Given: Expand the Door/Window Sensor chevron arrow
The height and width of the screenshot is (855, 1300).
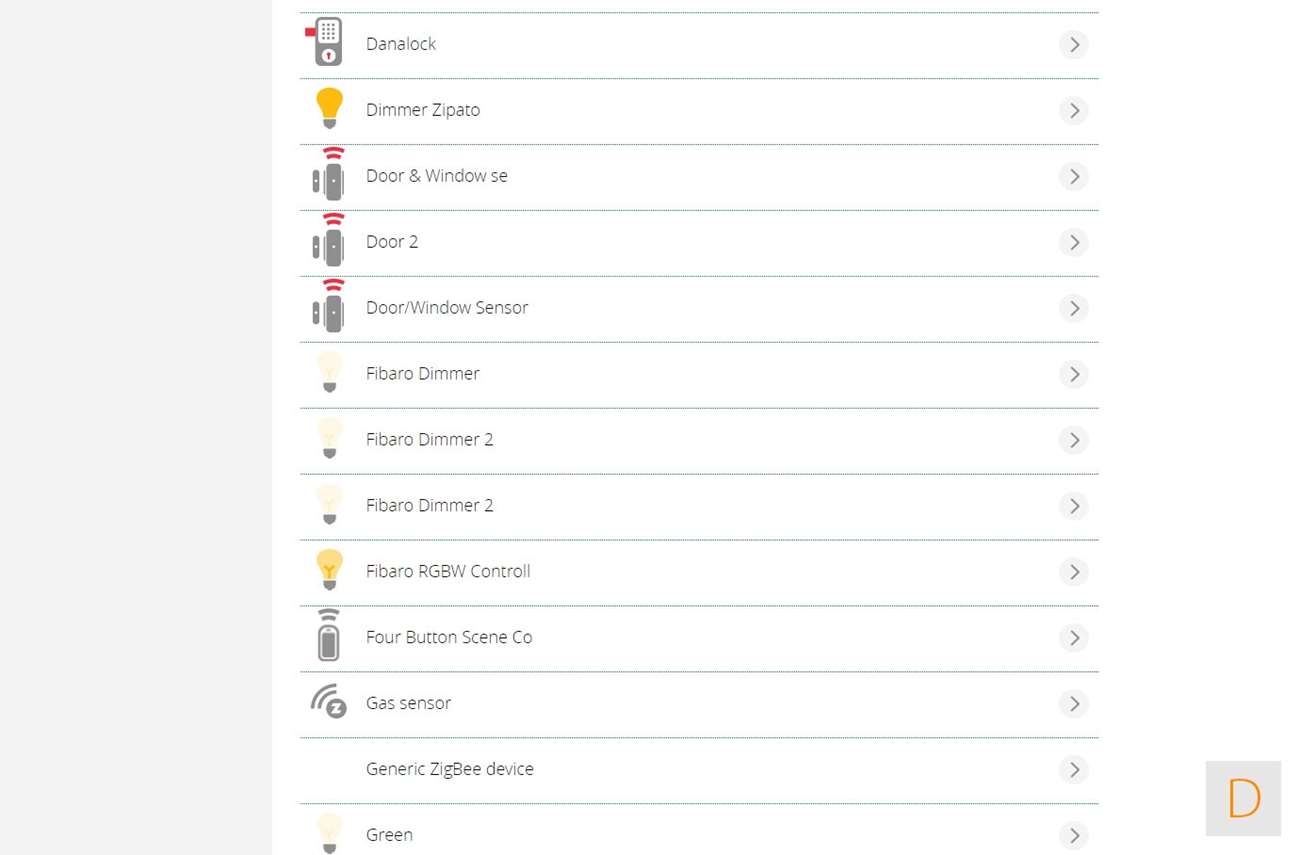Looking at the screenshot, I should click(1073, 308).
